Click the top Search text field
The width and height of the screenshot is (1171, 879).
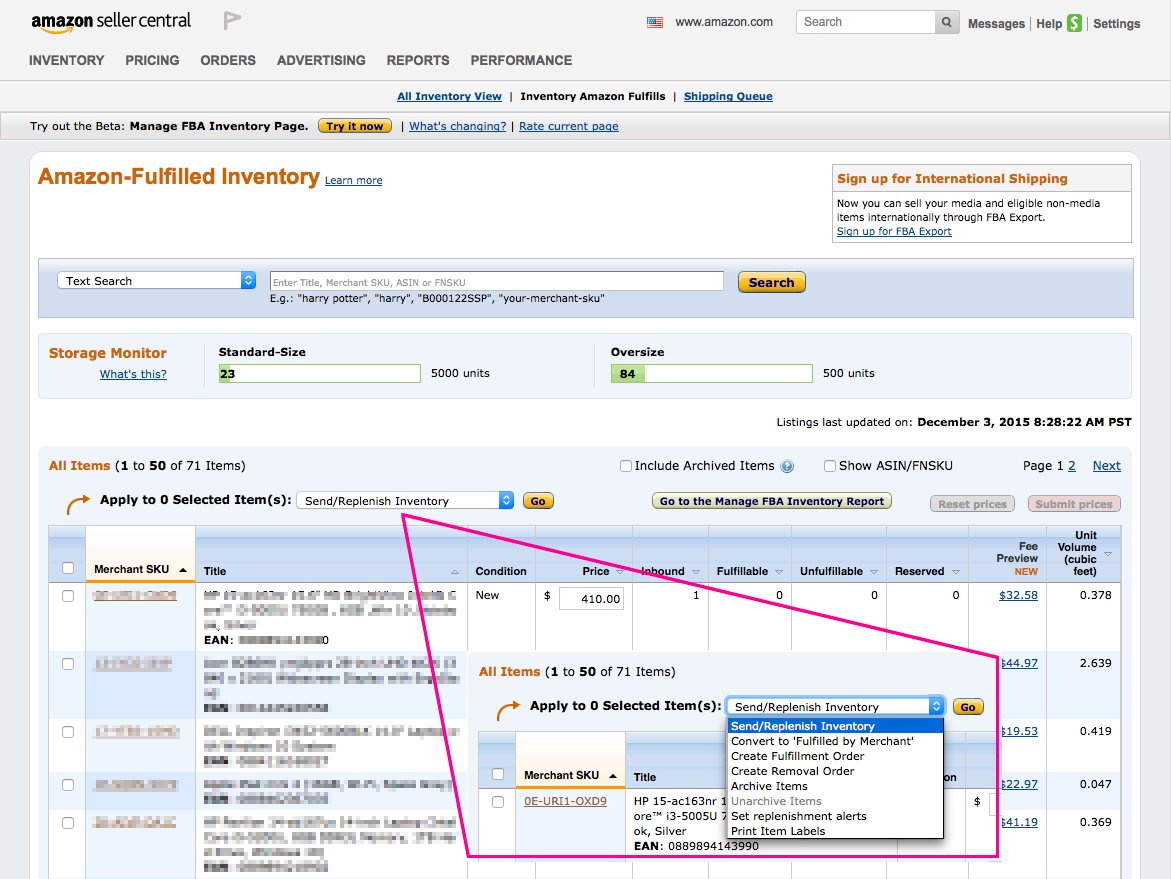coord(866,22)
